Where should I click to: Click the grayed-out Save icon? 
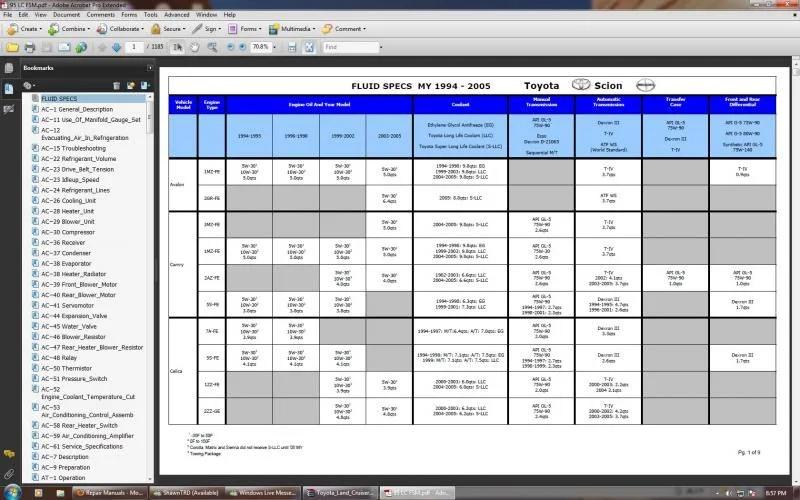coord(46,47)
